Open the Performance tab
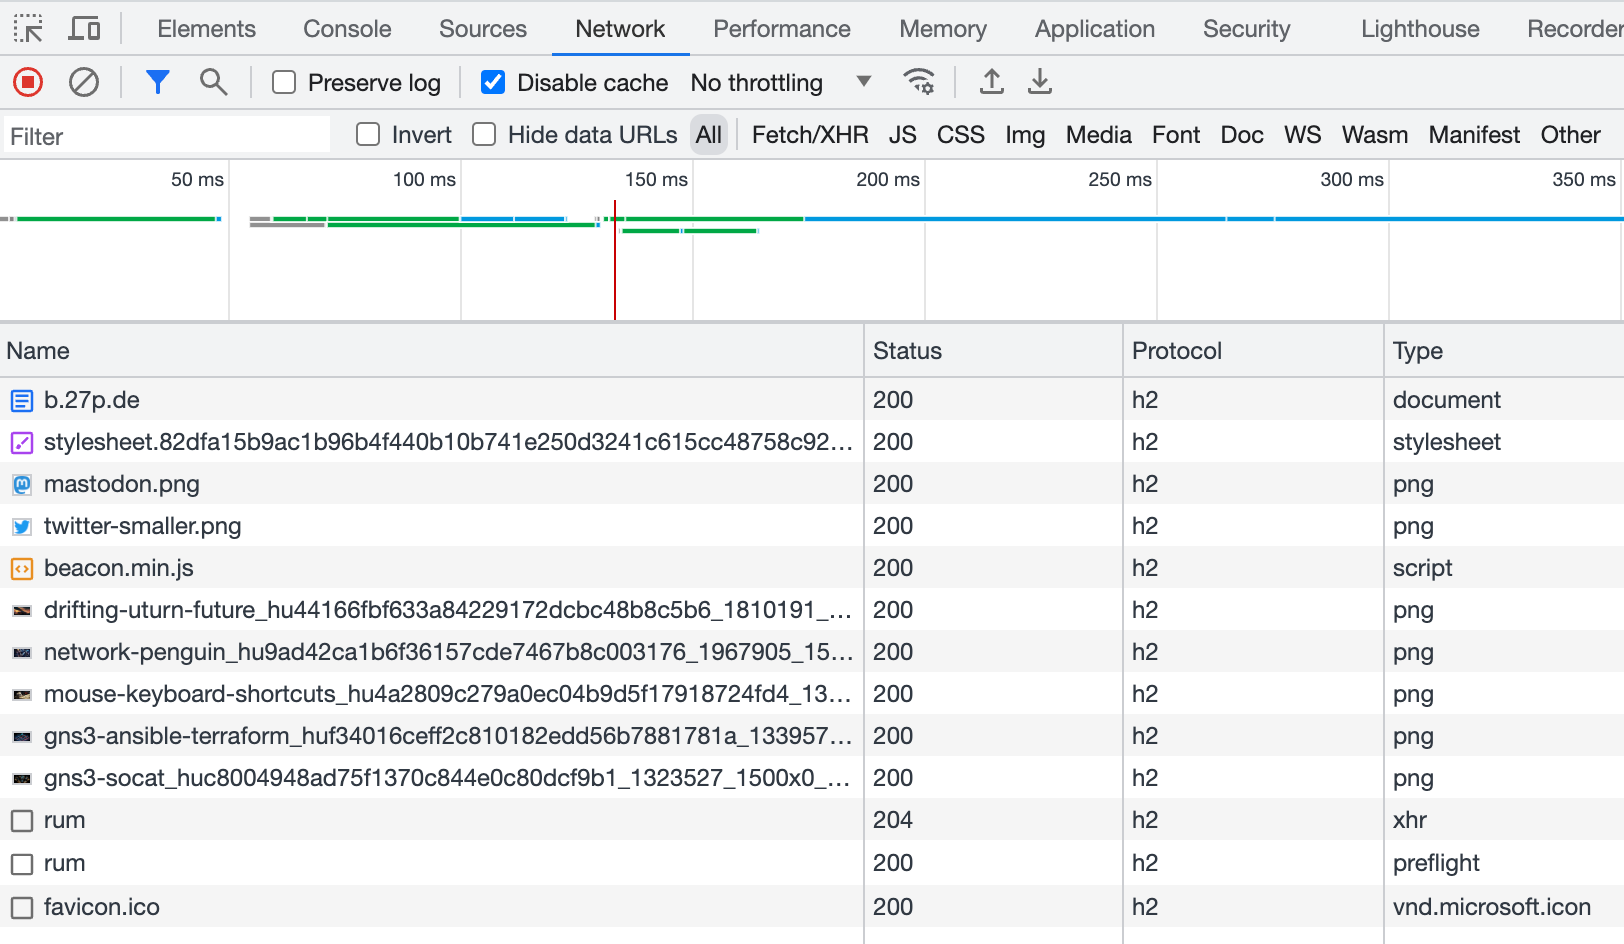The height and width of the screenshot is (944, 1624). click(x=781, y=29)
